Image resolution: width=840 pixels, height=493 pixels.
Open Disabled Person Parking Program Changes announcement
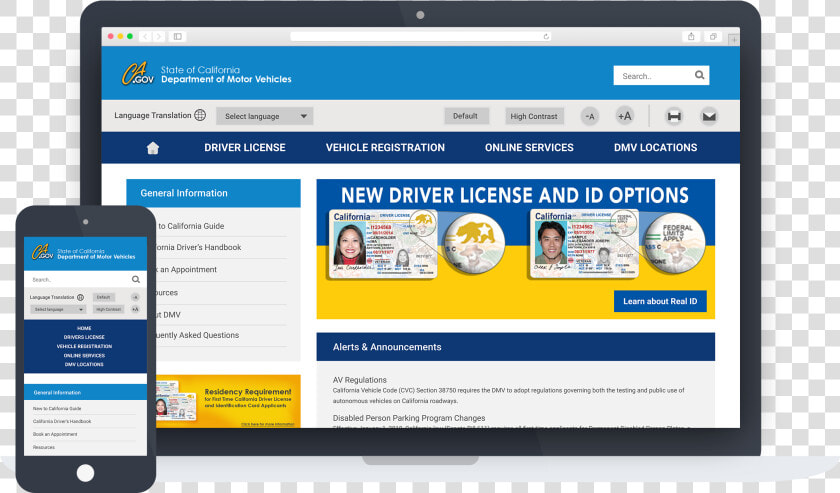point(409,418)
